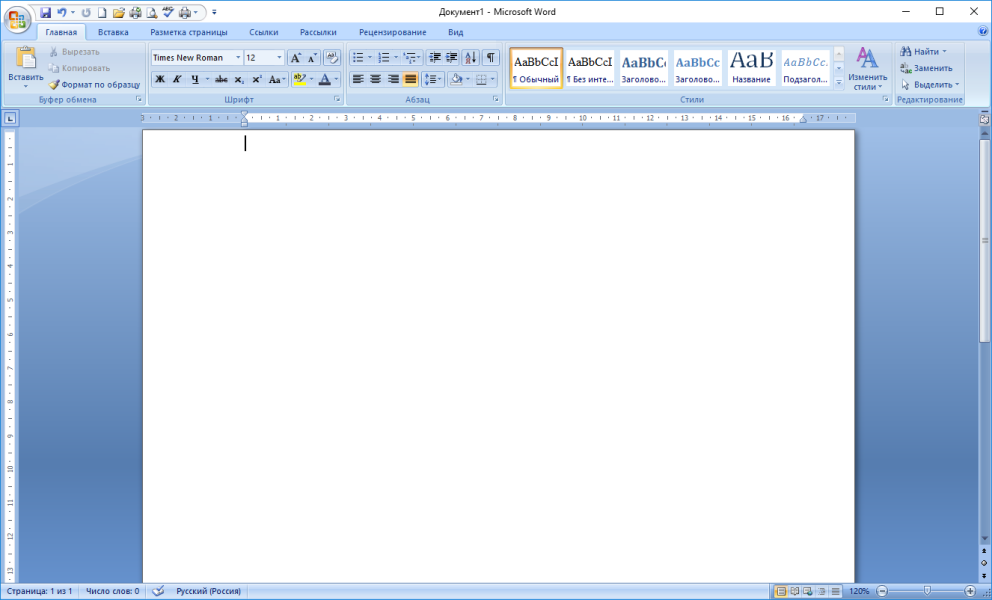Click Русский (Россия) language in status bar
The image size is (992, 600).
click(x=208, y=591)
